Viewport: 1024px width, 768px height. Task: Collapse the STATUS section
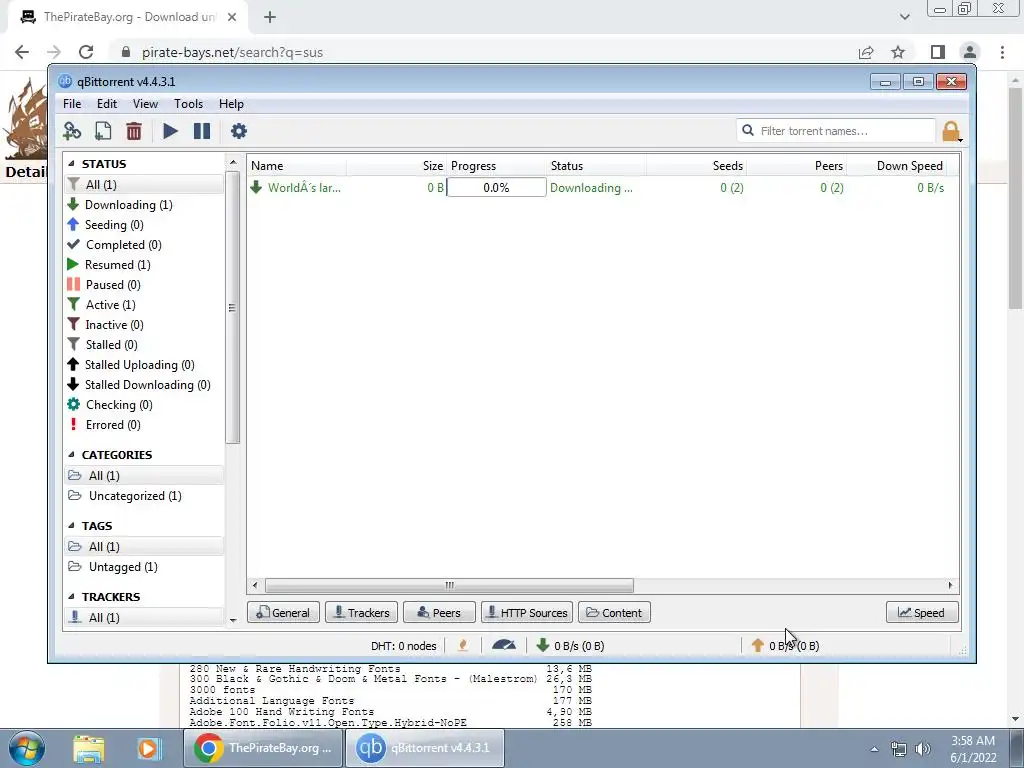[72, 164]
